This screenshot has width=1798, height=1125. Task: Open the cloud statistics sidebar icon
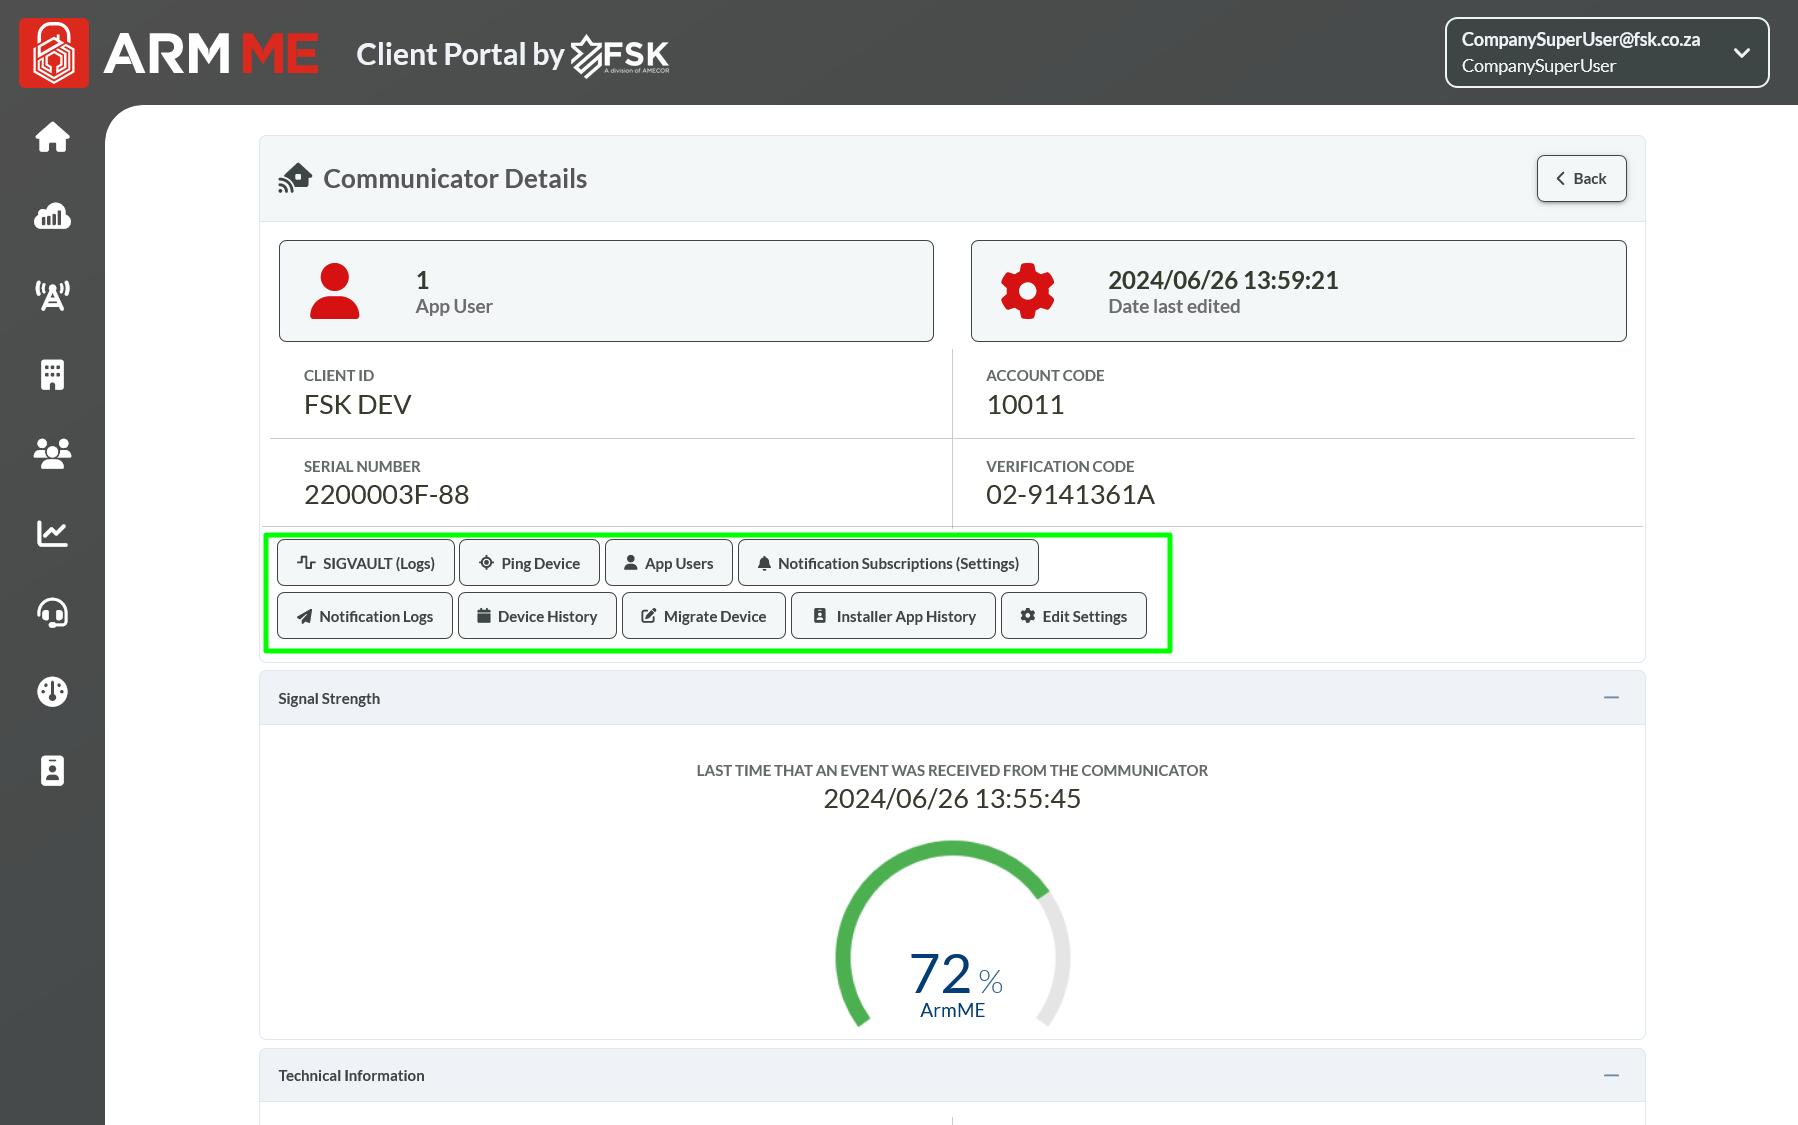(x=52, y=216)
